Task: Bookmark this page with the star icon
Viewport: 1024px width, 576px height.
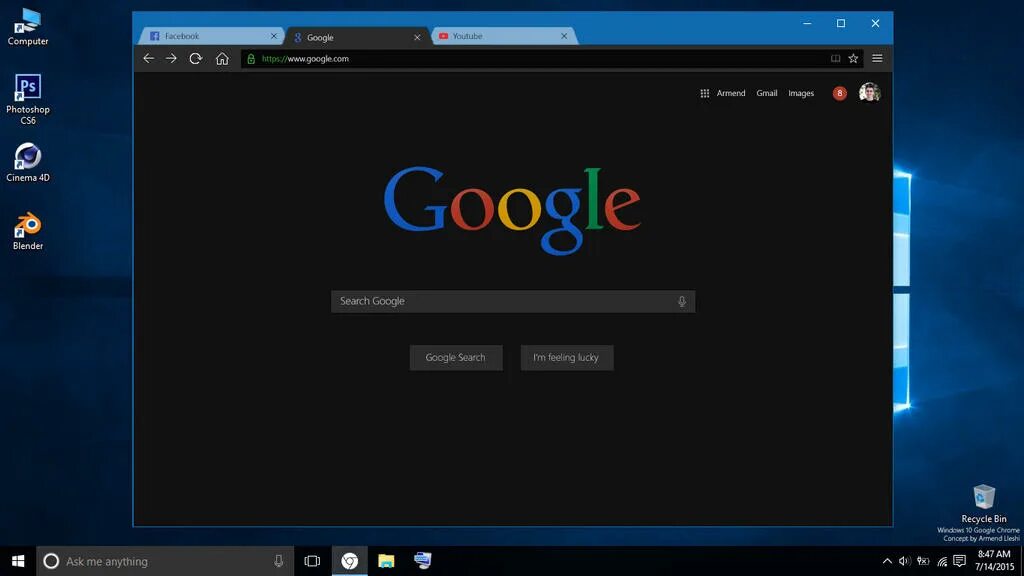Action: 853,59
